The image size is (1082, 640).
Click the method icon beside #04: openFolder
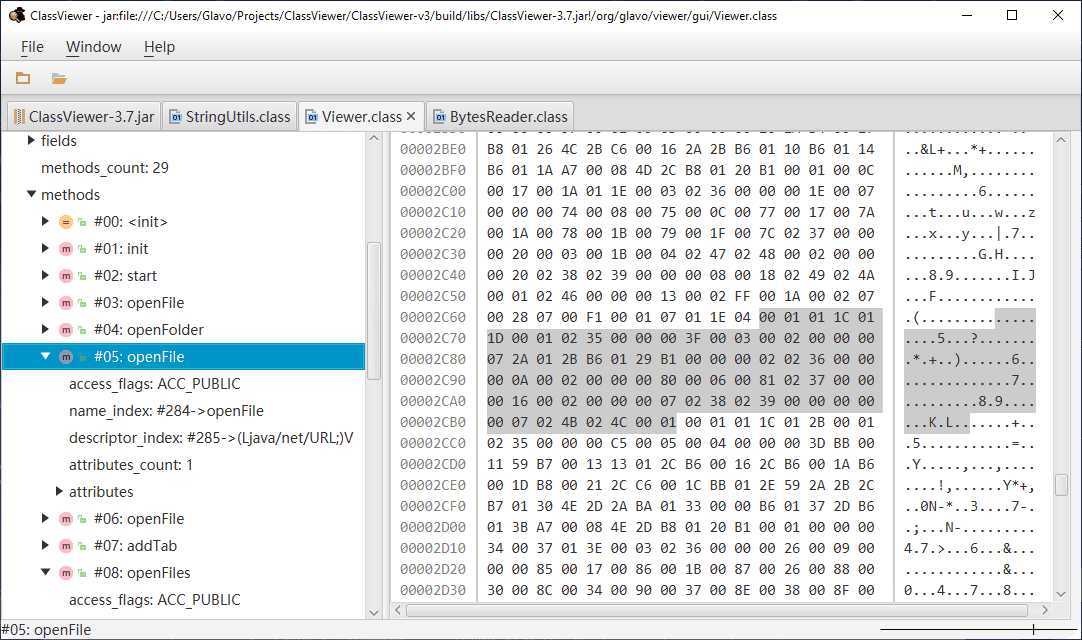[x=66, y=329]
